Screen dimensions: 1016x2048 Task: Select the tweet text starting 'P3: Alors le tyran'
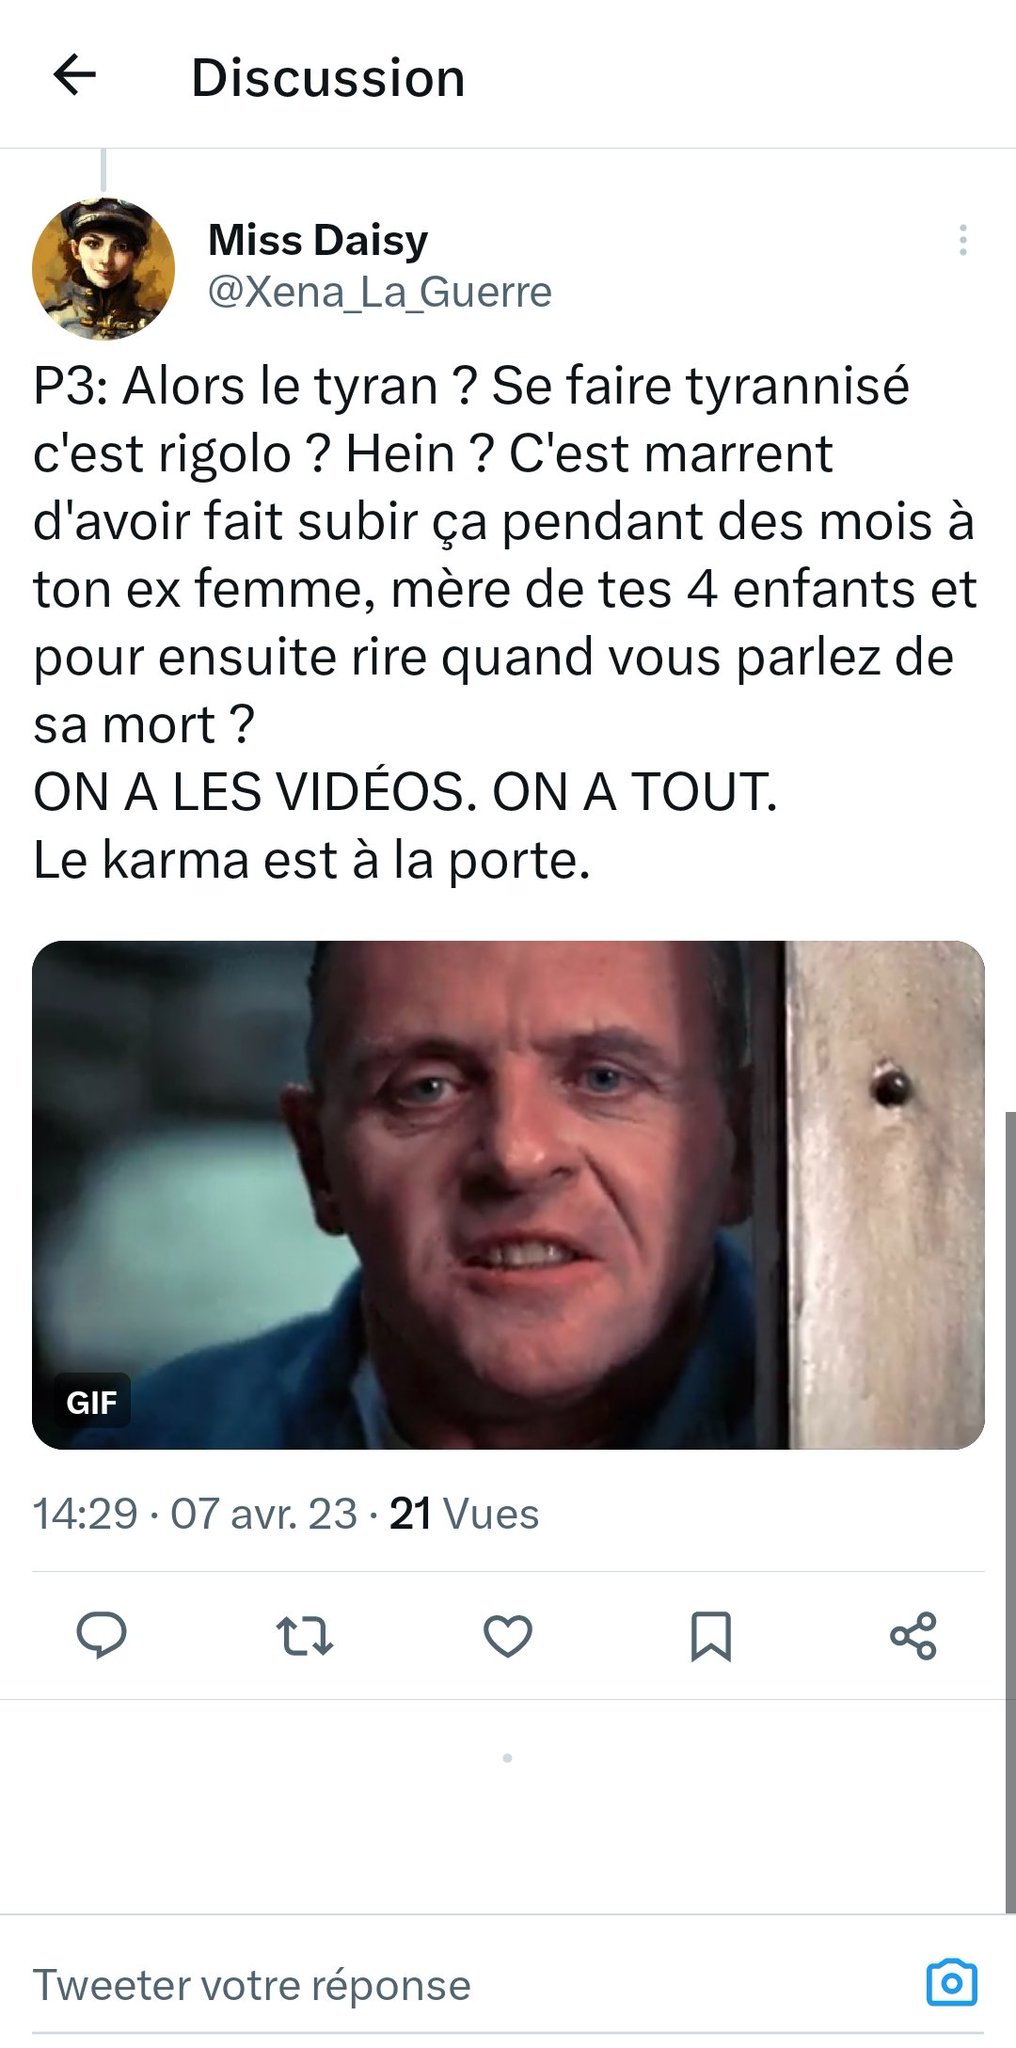click(505, 622)
